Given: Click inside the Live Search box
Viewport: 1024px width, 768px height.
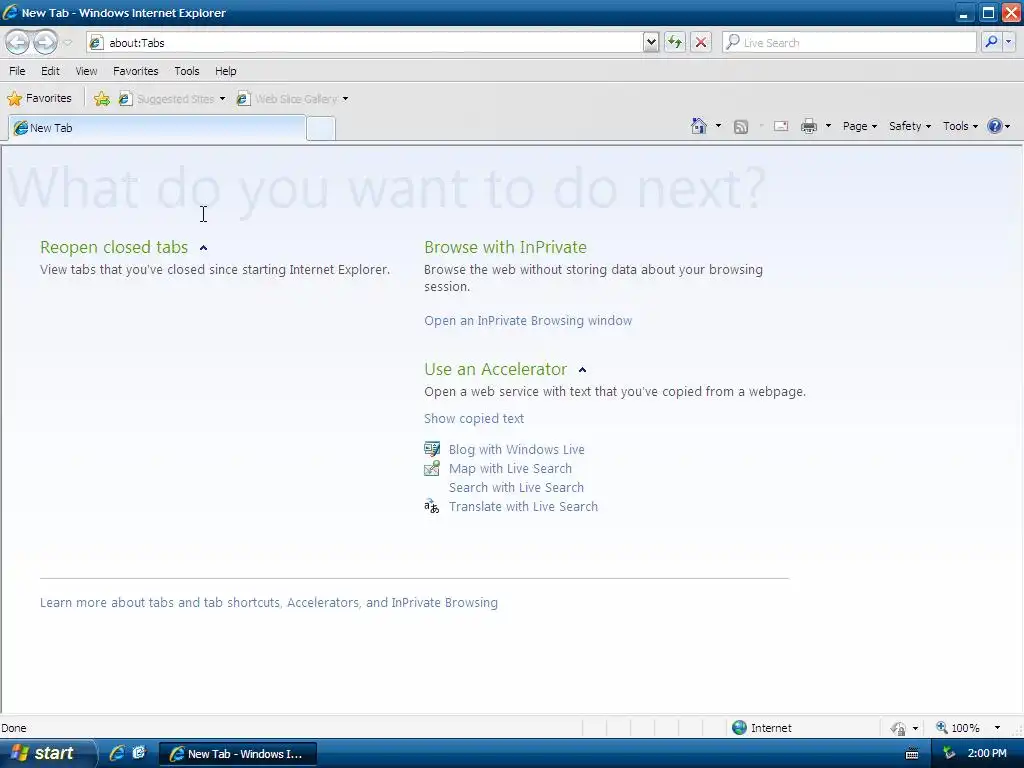Looking at the screenshot, I should (x=849, y=42).
